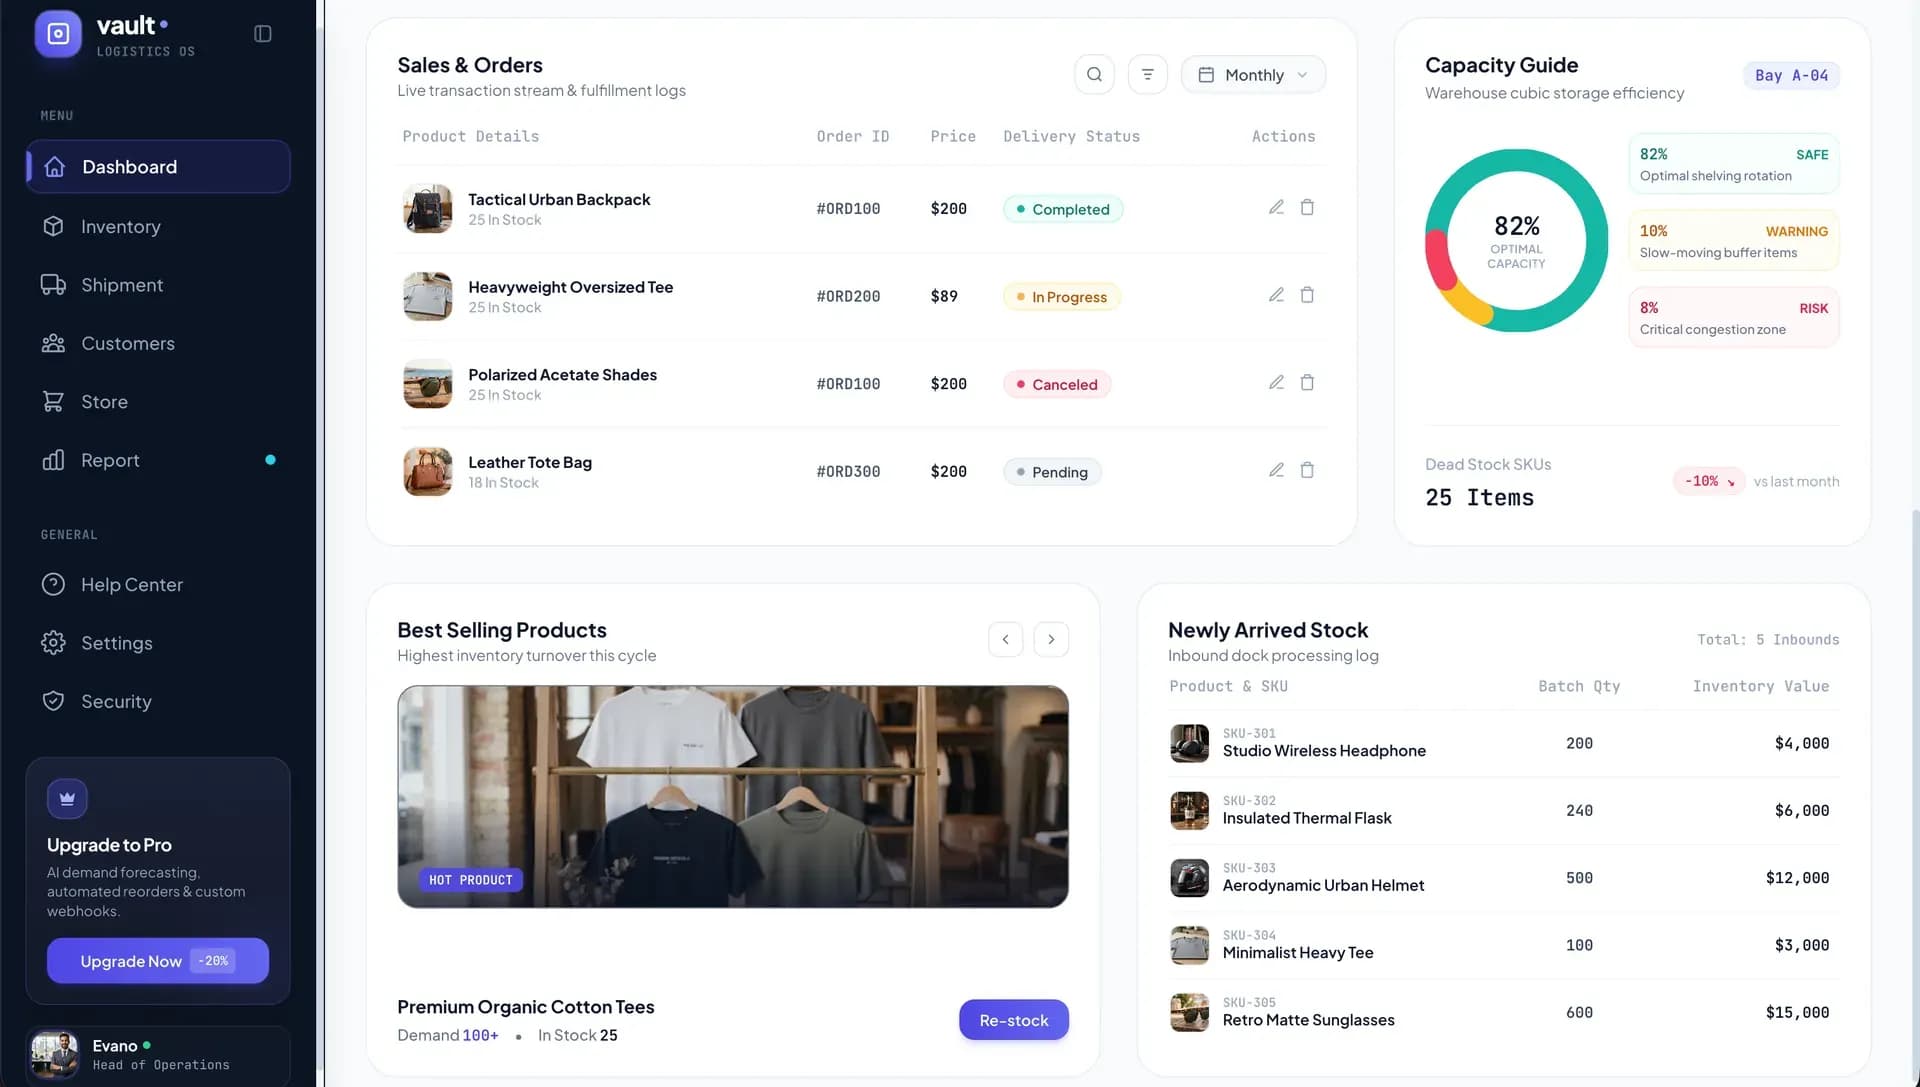The width and height of the screenshot is (1920, 1087).
Task: Open the Inventory menu item
Action: click(x=158, y=227)
